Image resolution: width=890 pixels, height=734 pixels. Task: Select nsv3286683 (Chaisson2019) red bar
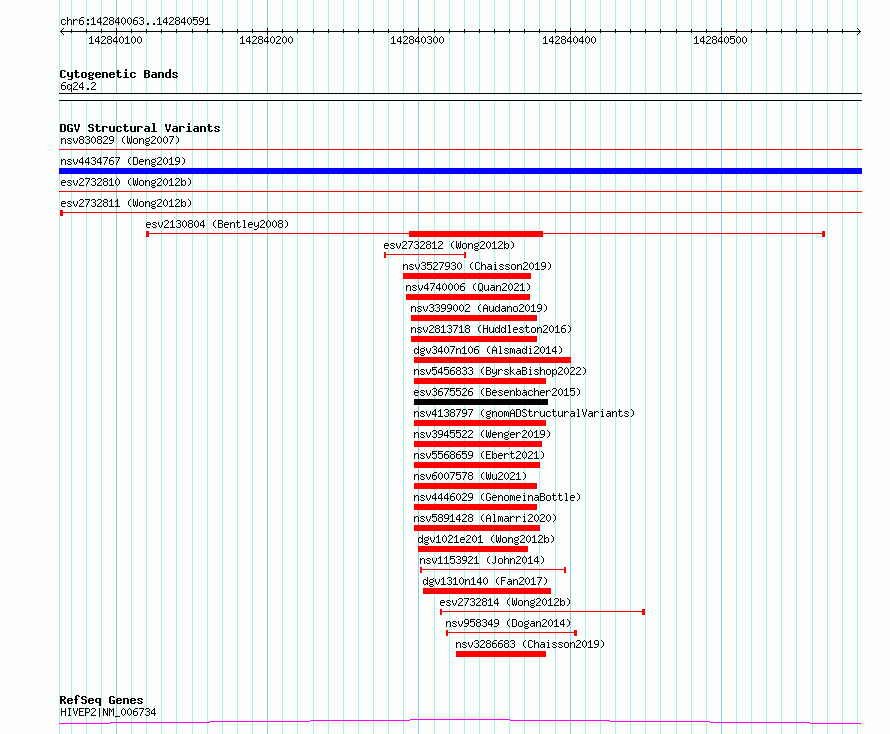pos(501,654)
